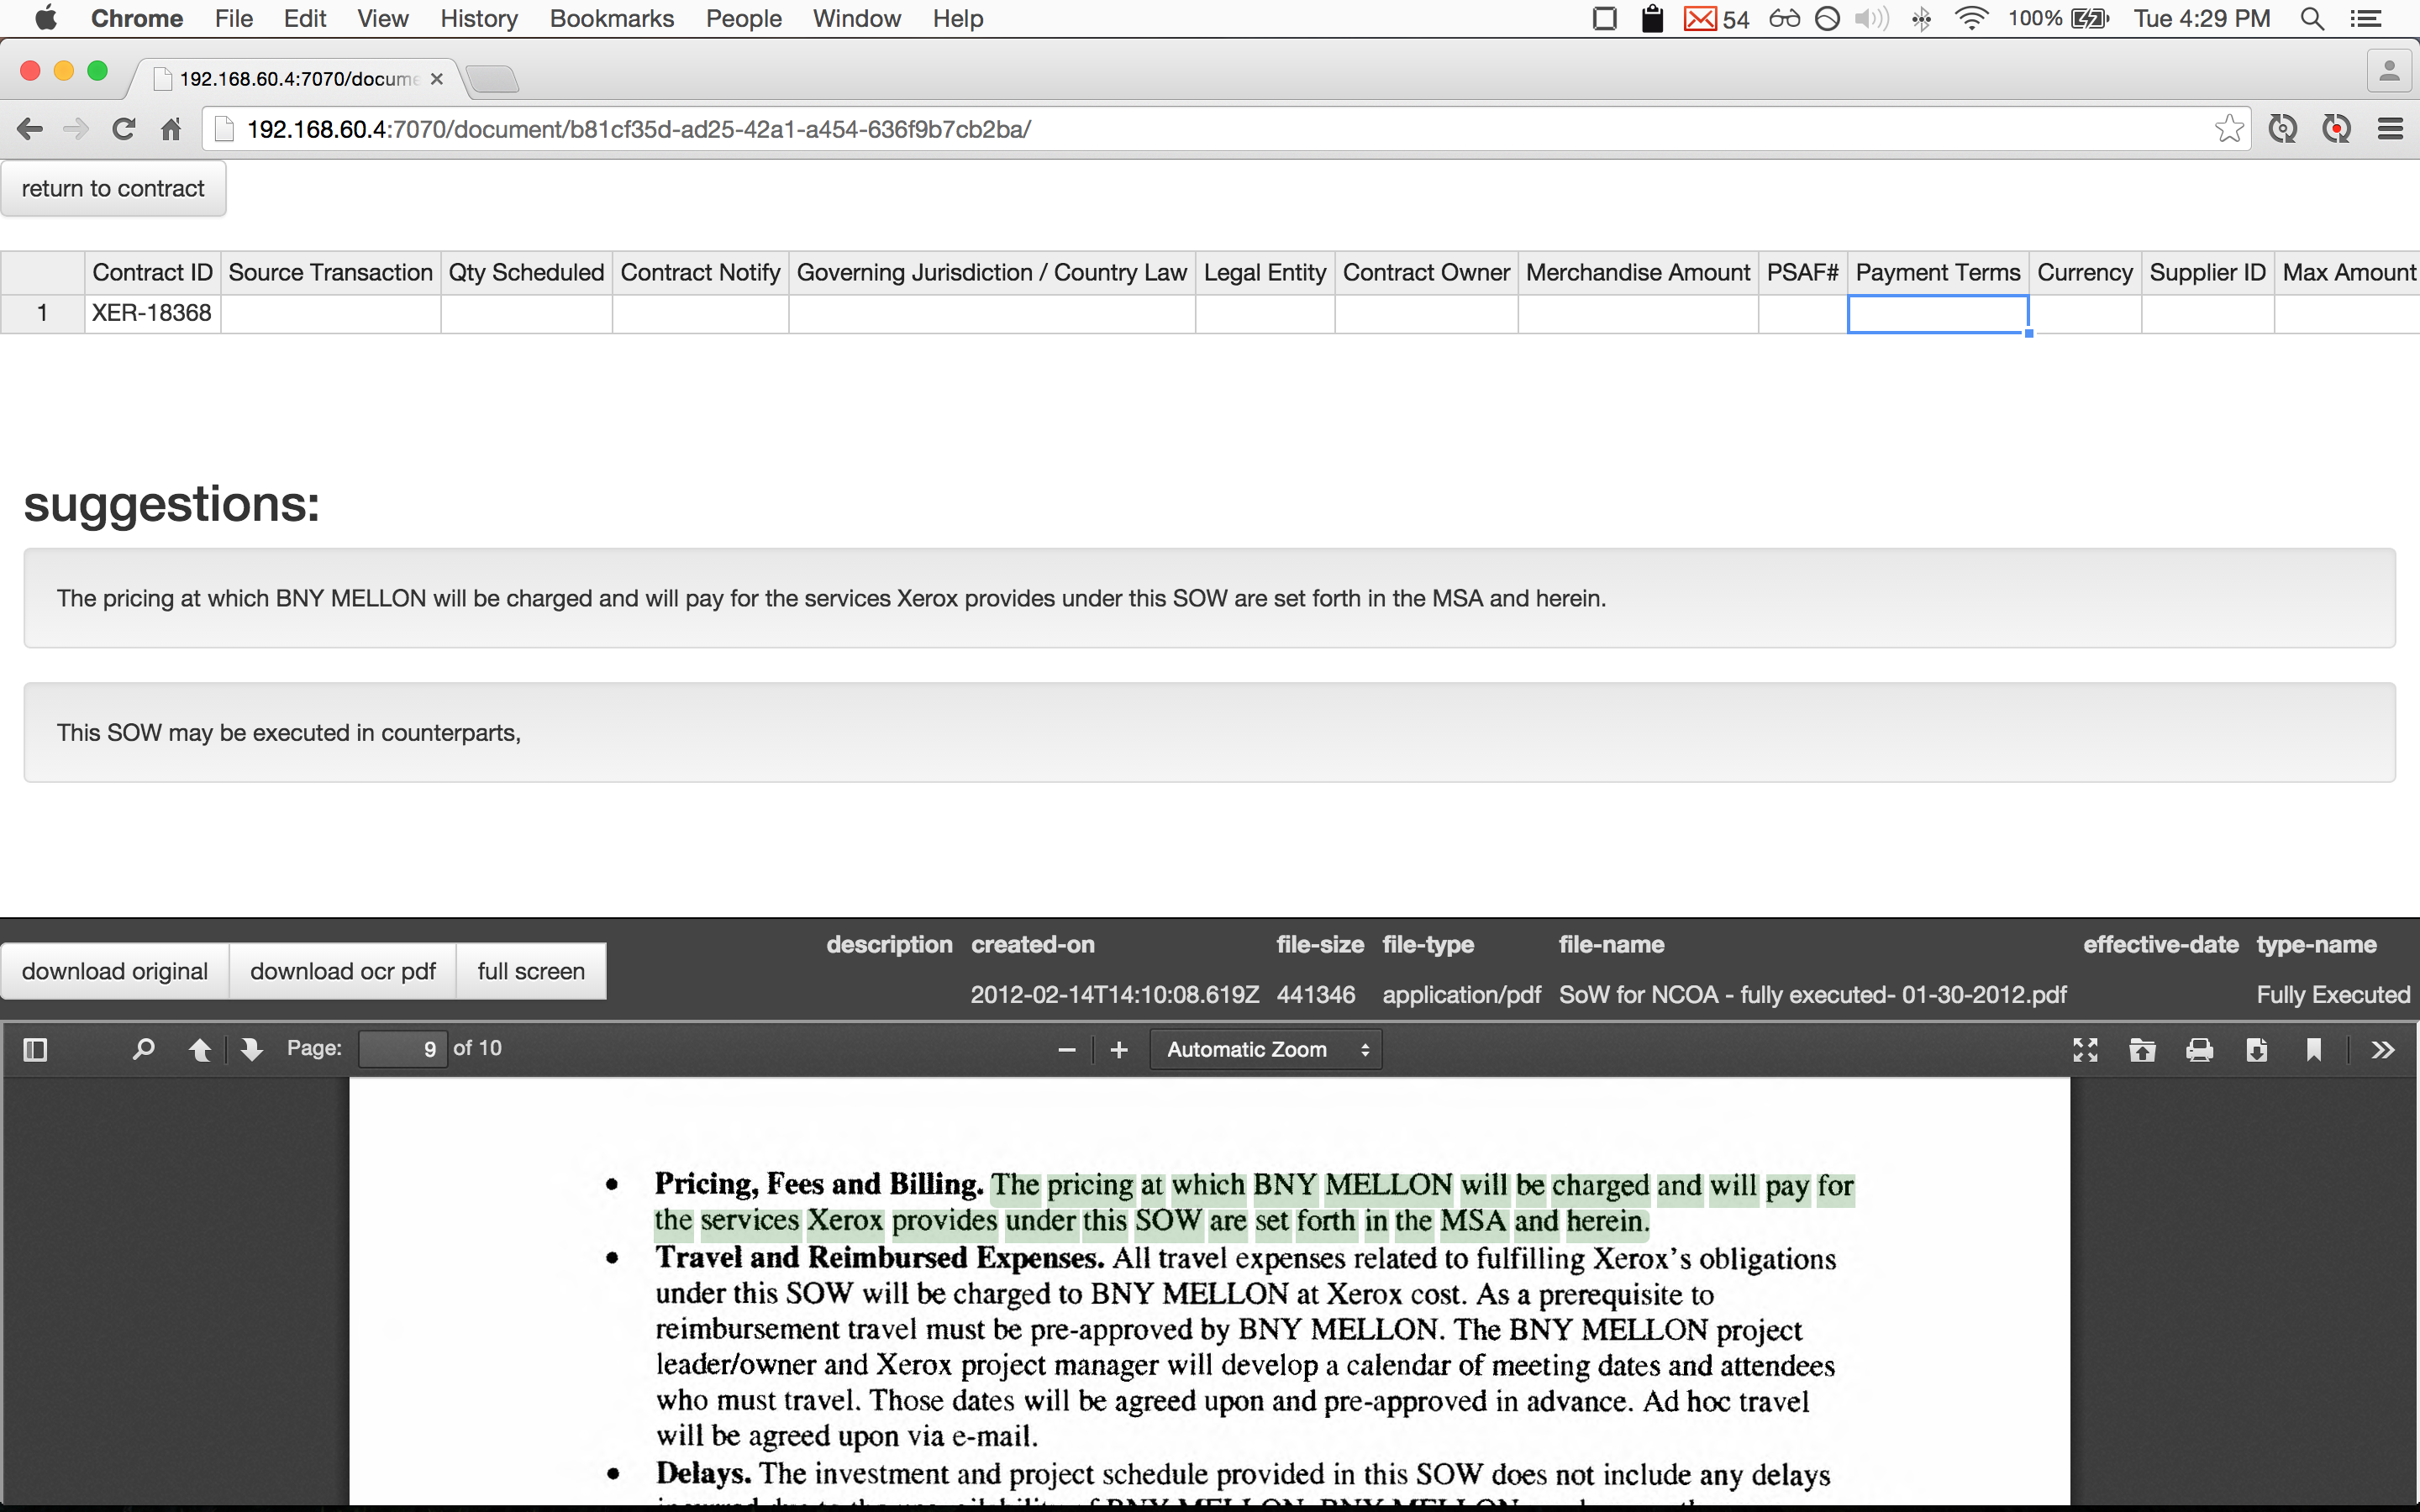
Task: Click the Chrome forward arrow
Action: coord(76,129)
